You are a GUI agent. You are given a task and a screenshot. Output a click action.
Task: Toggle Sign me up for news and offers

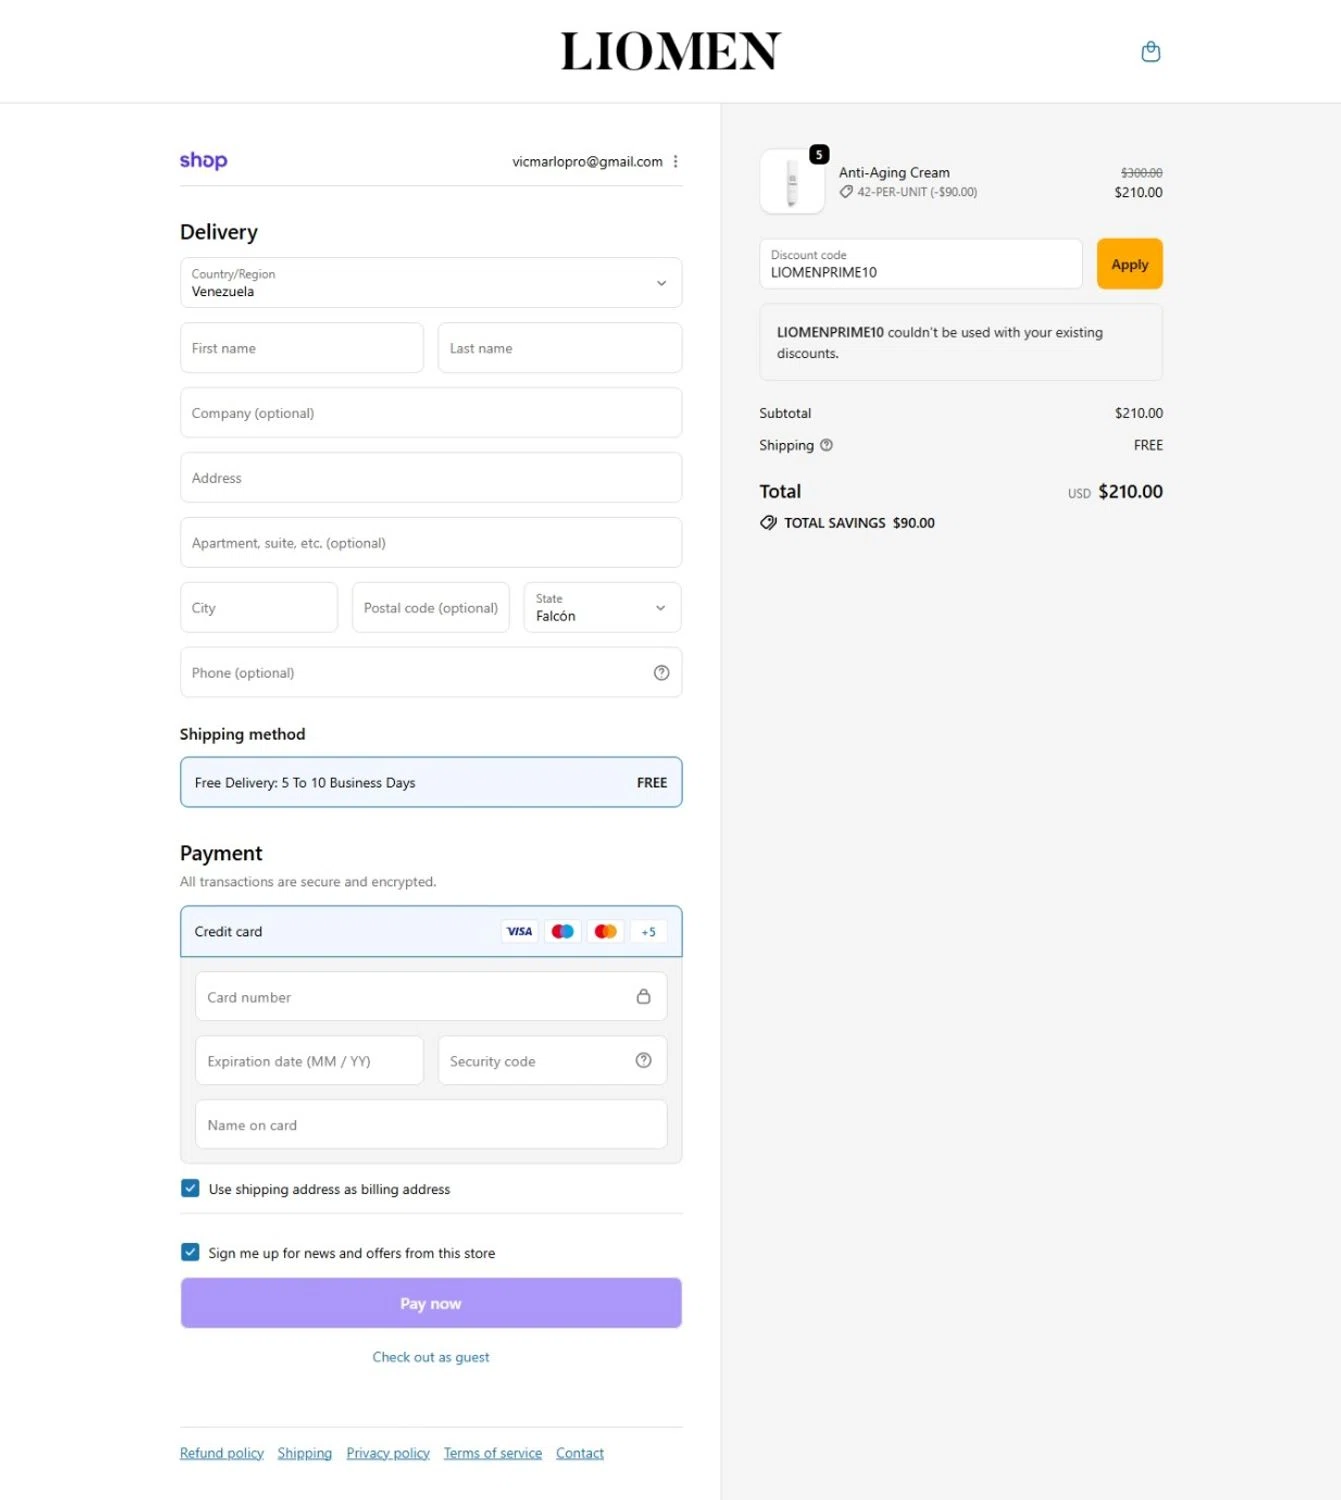(190, 1252)
